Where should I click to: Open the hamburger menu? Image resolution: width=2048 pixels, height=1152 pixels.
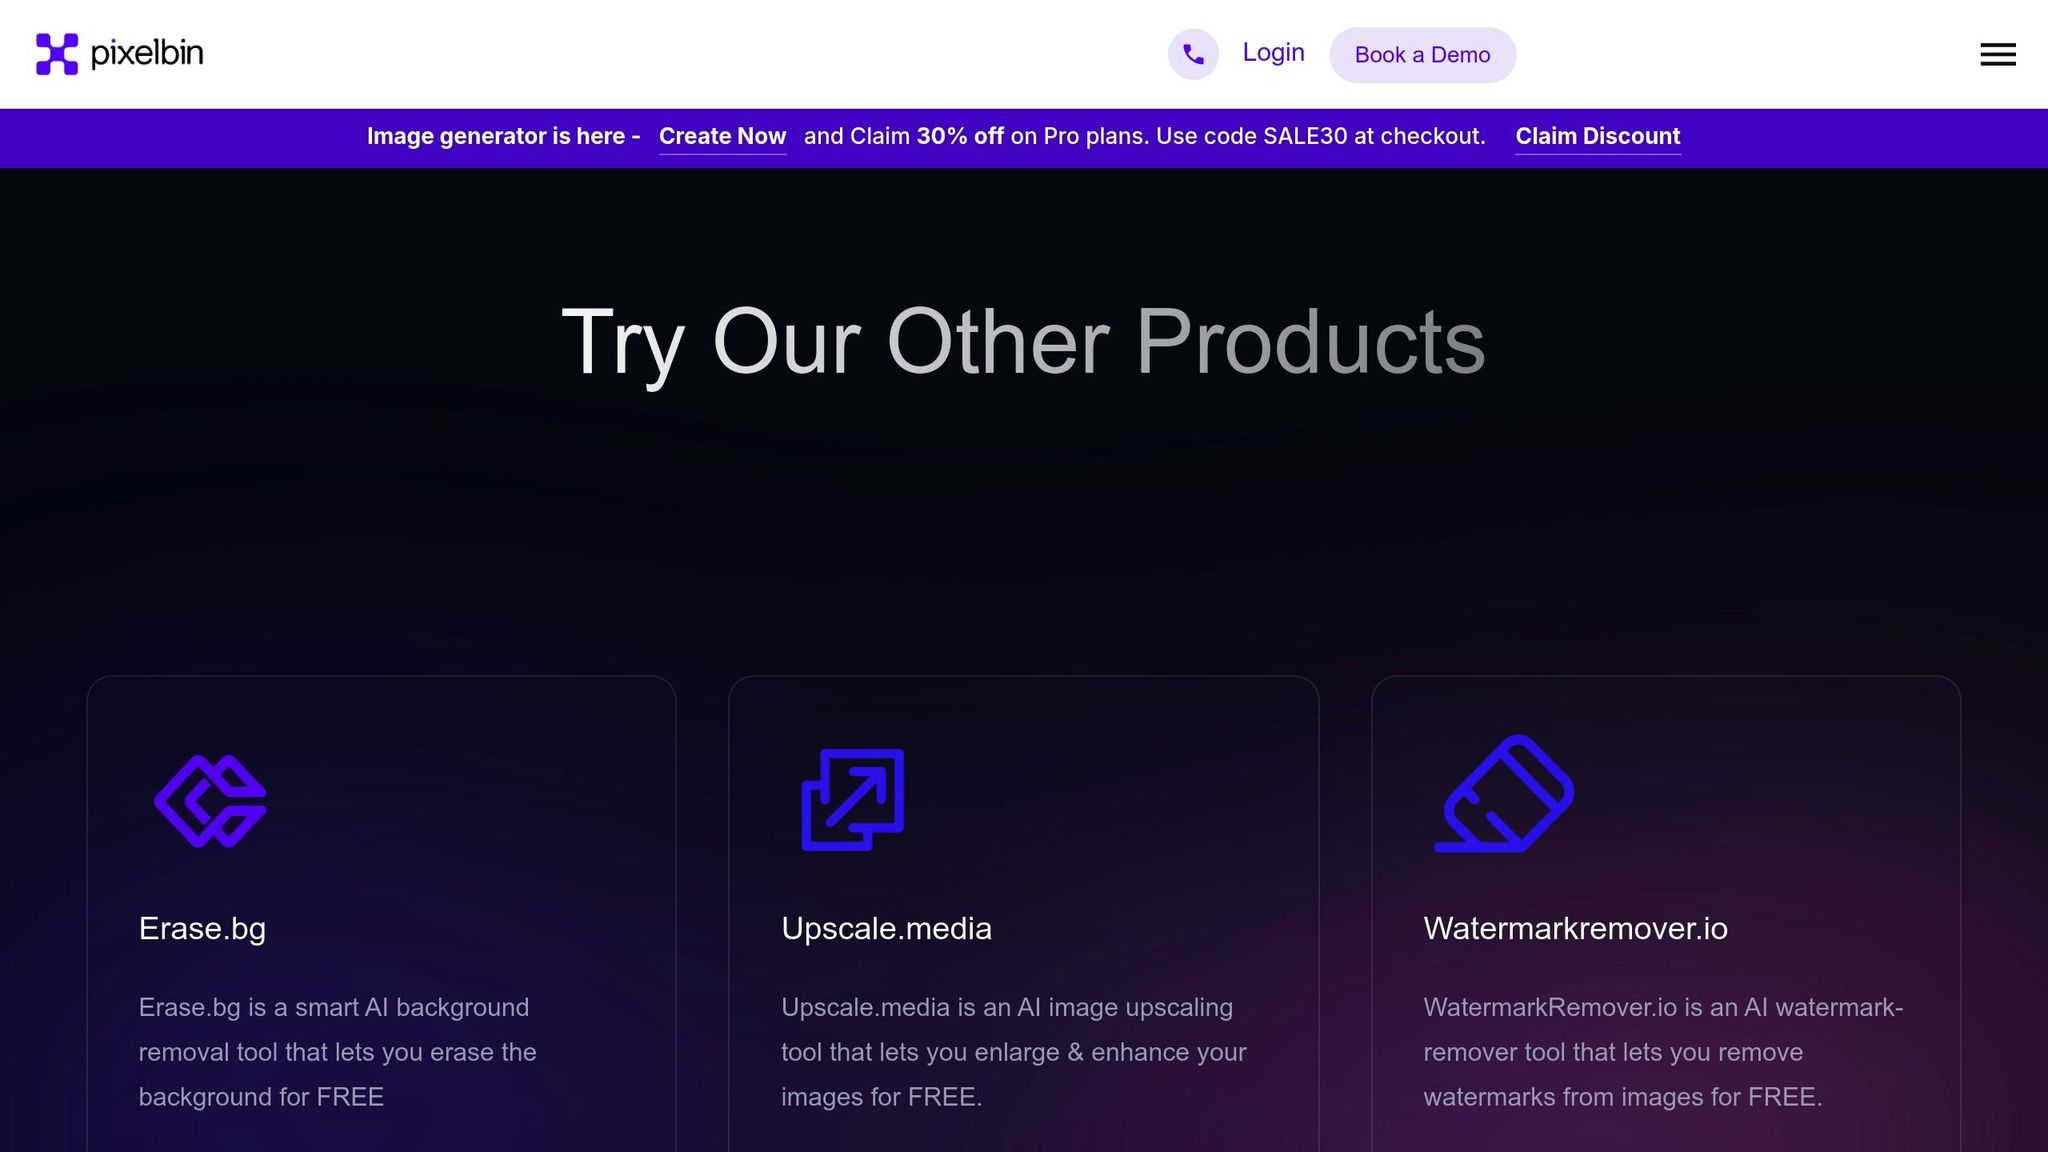tap(1998, 54)
